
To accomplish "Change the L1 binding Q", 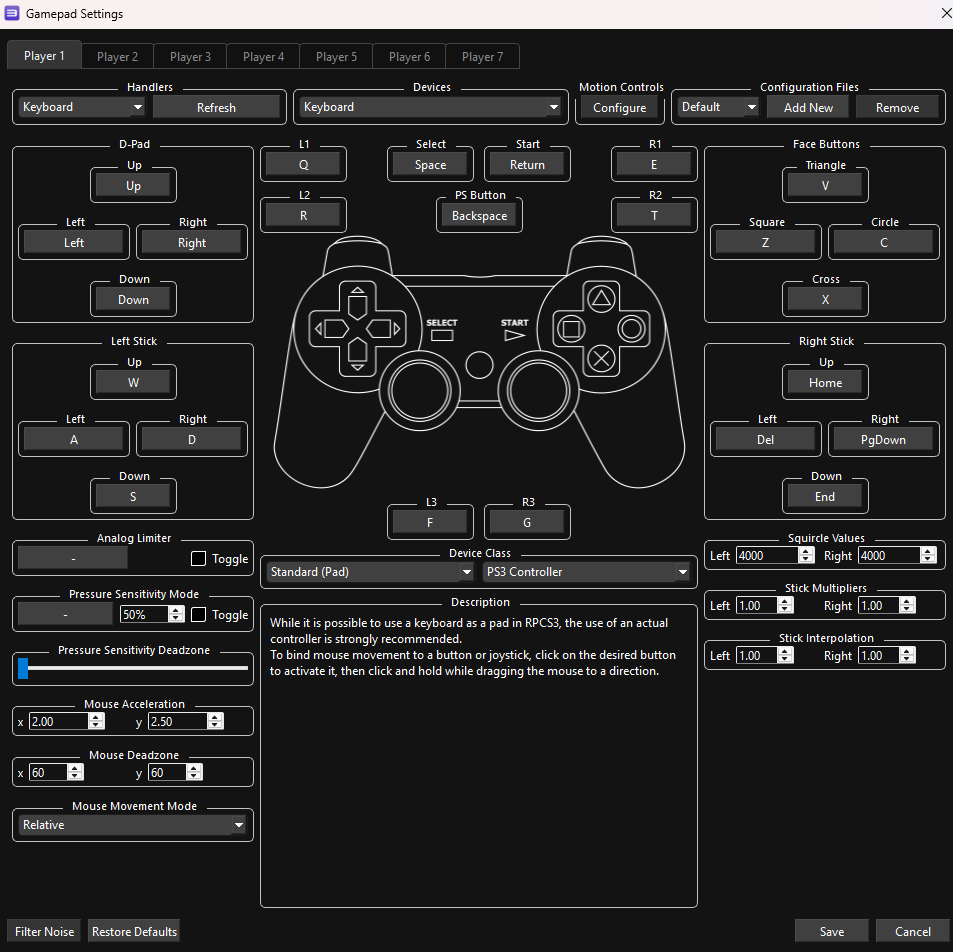I will pos(303,164).
